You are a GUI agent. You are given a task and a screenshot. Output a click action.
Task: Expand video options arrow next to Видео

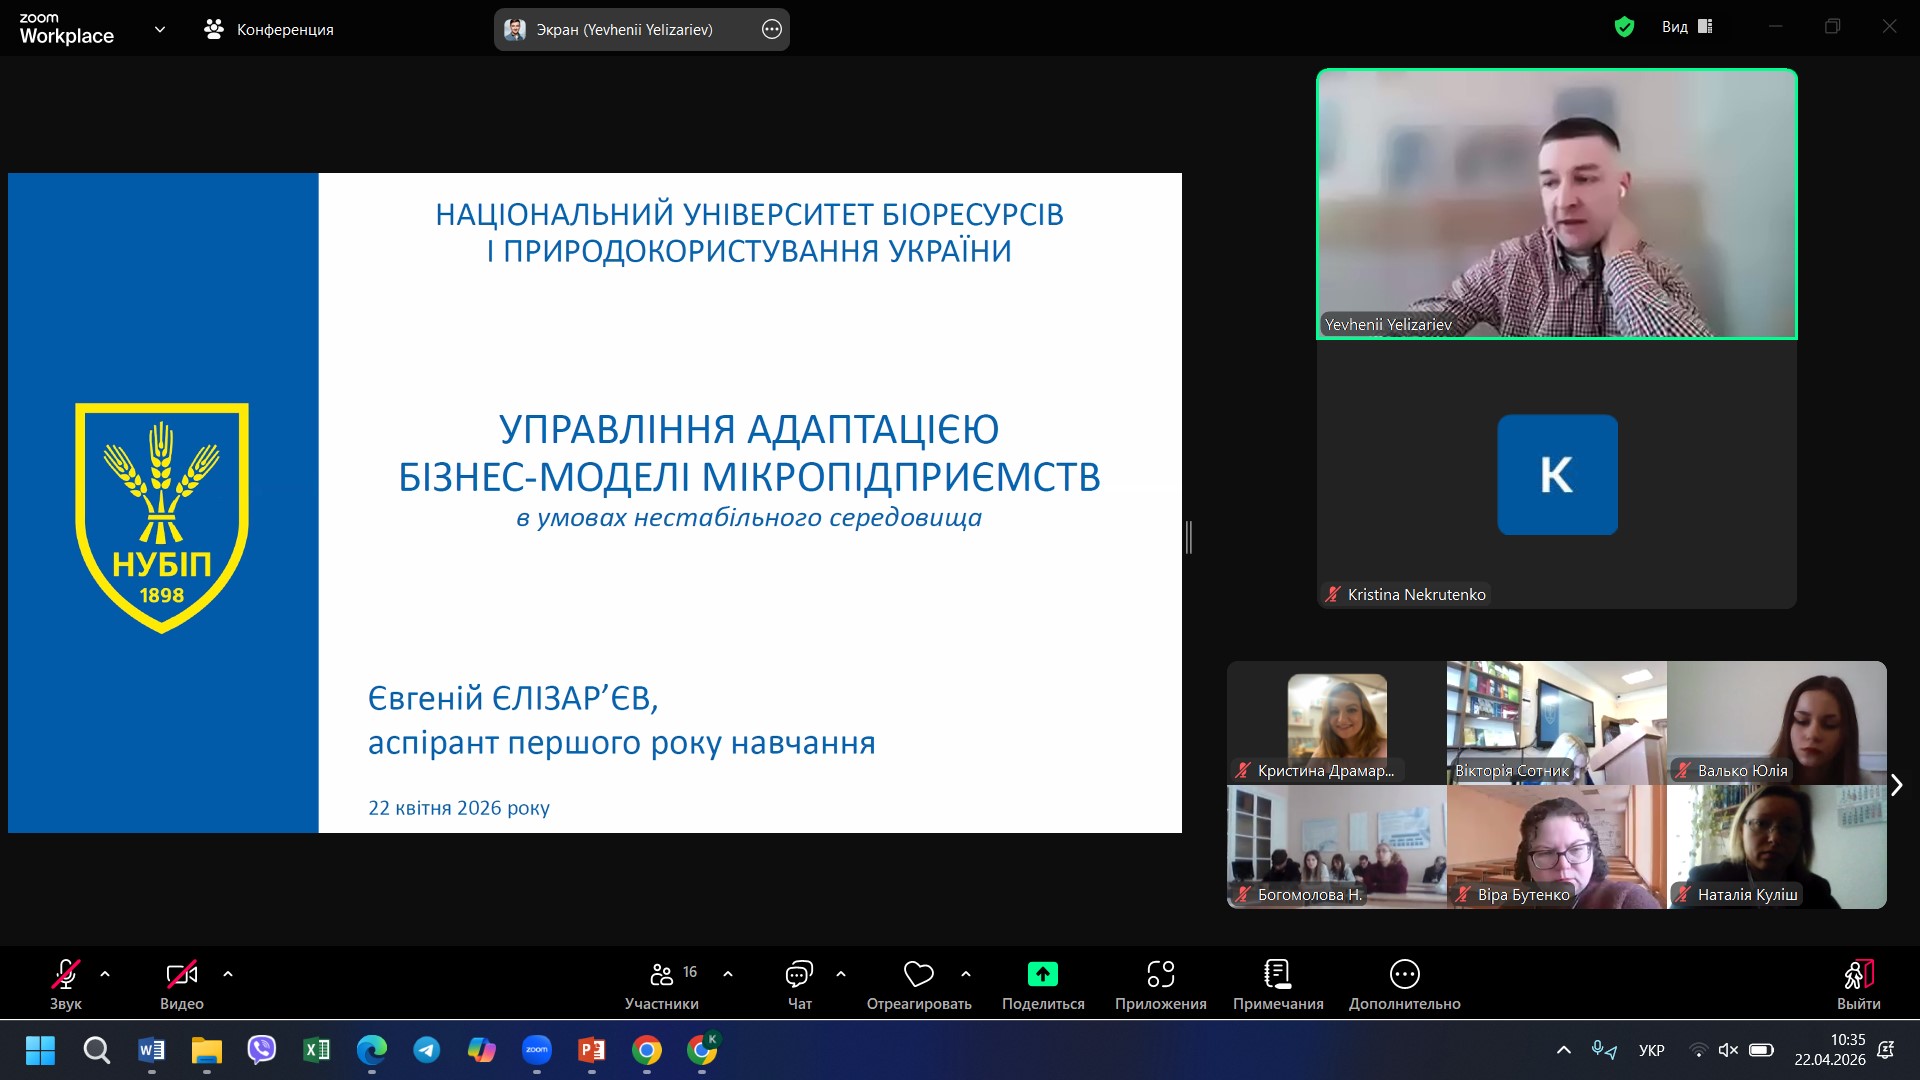[x=228, y=973]
